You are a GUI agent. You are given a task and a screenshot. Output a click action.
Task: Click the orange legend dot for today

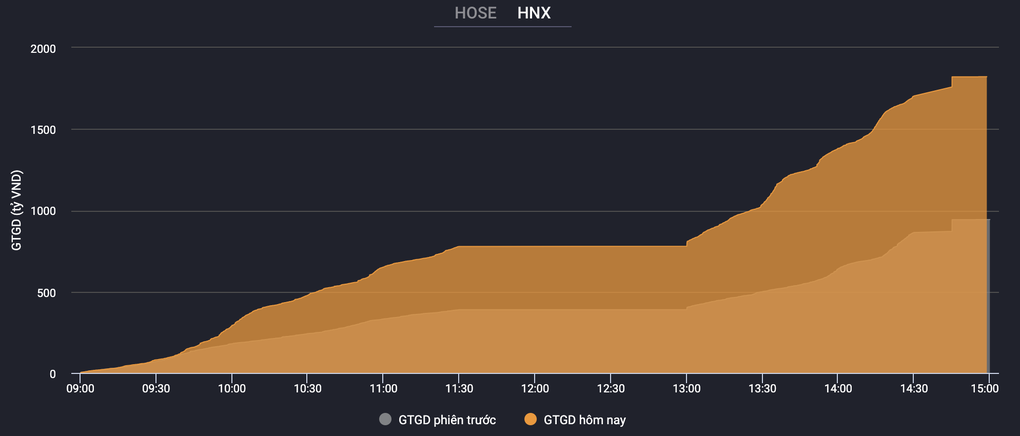click(529, 419)
